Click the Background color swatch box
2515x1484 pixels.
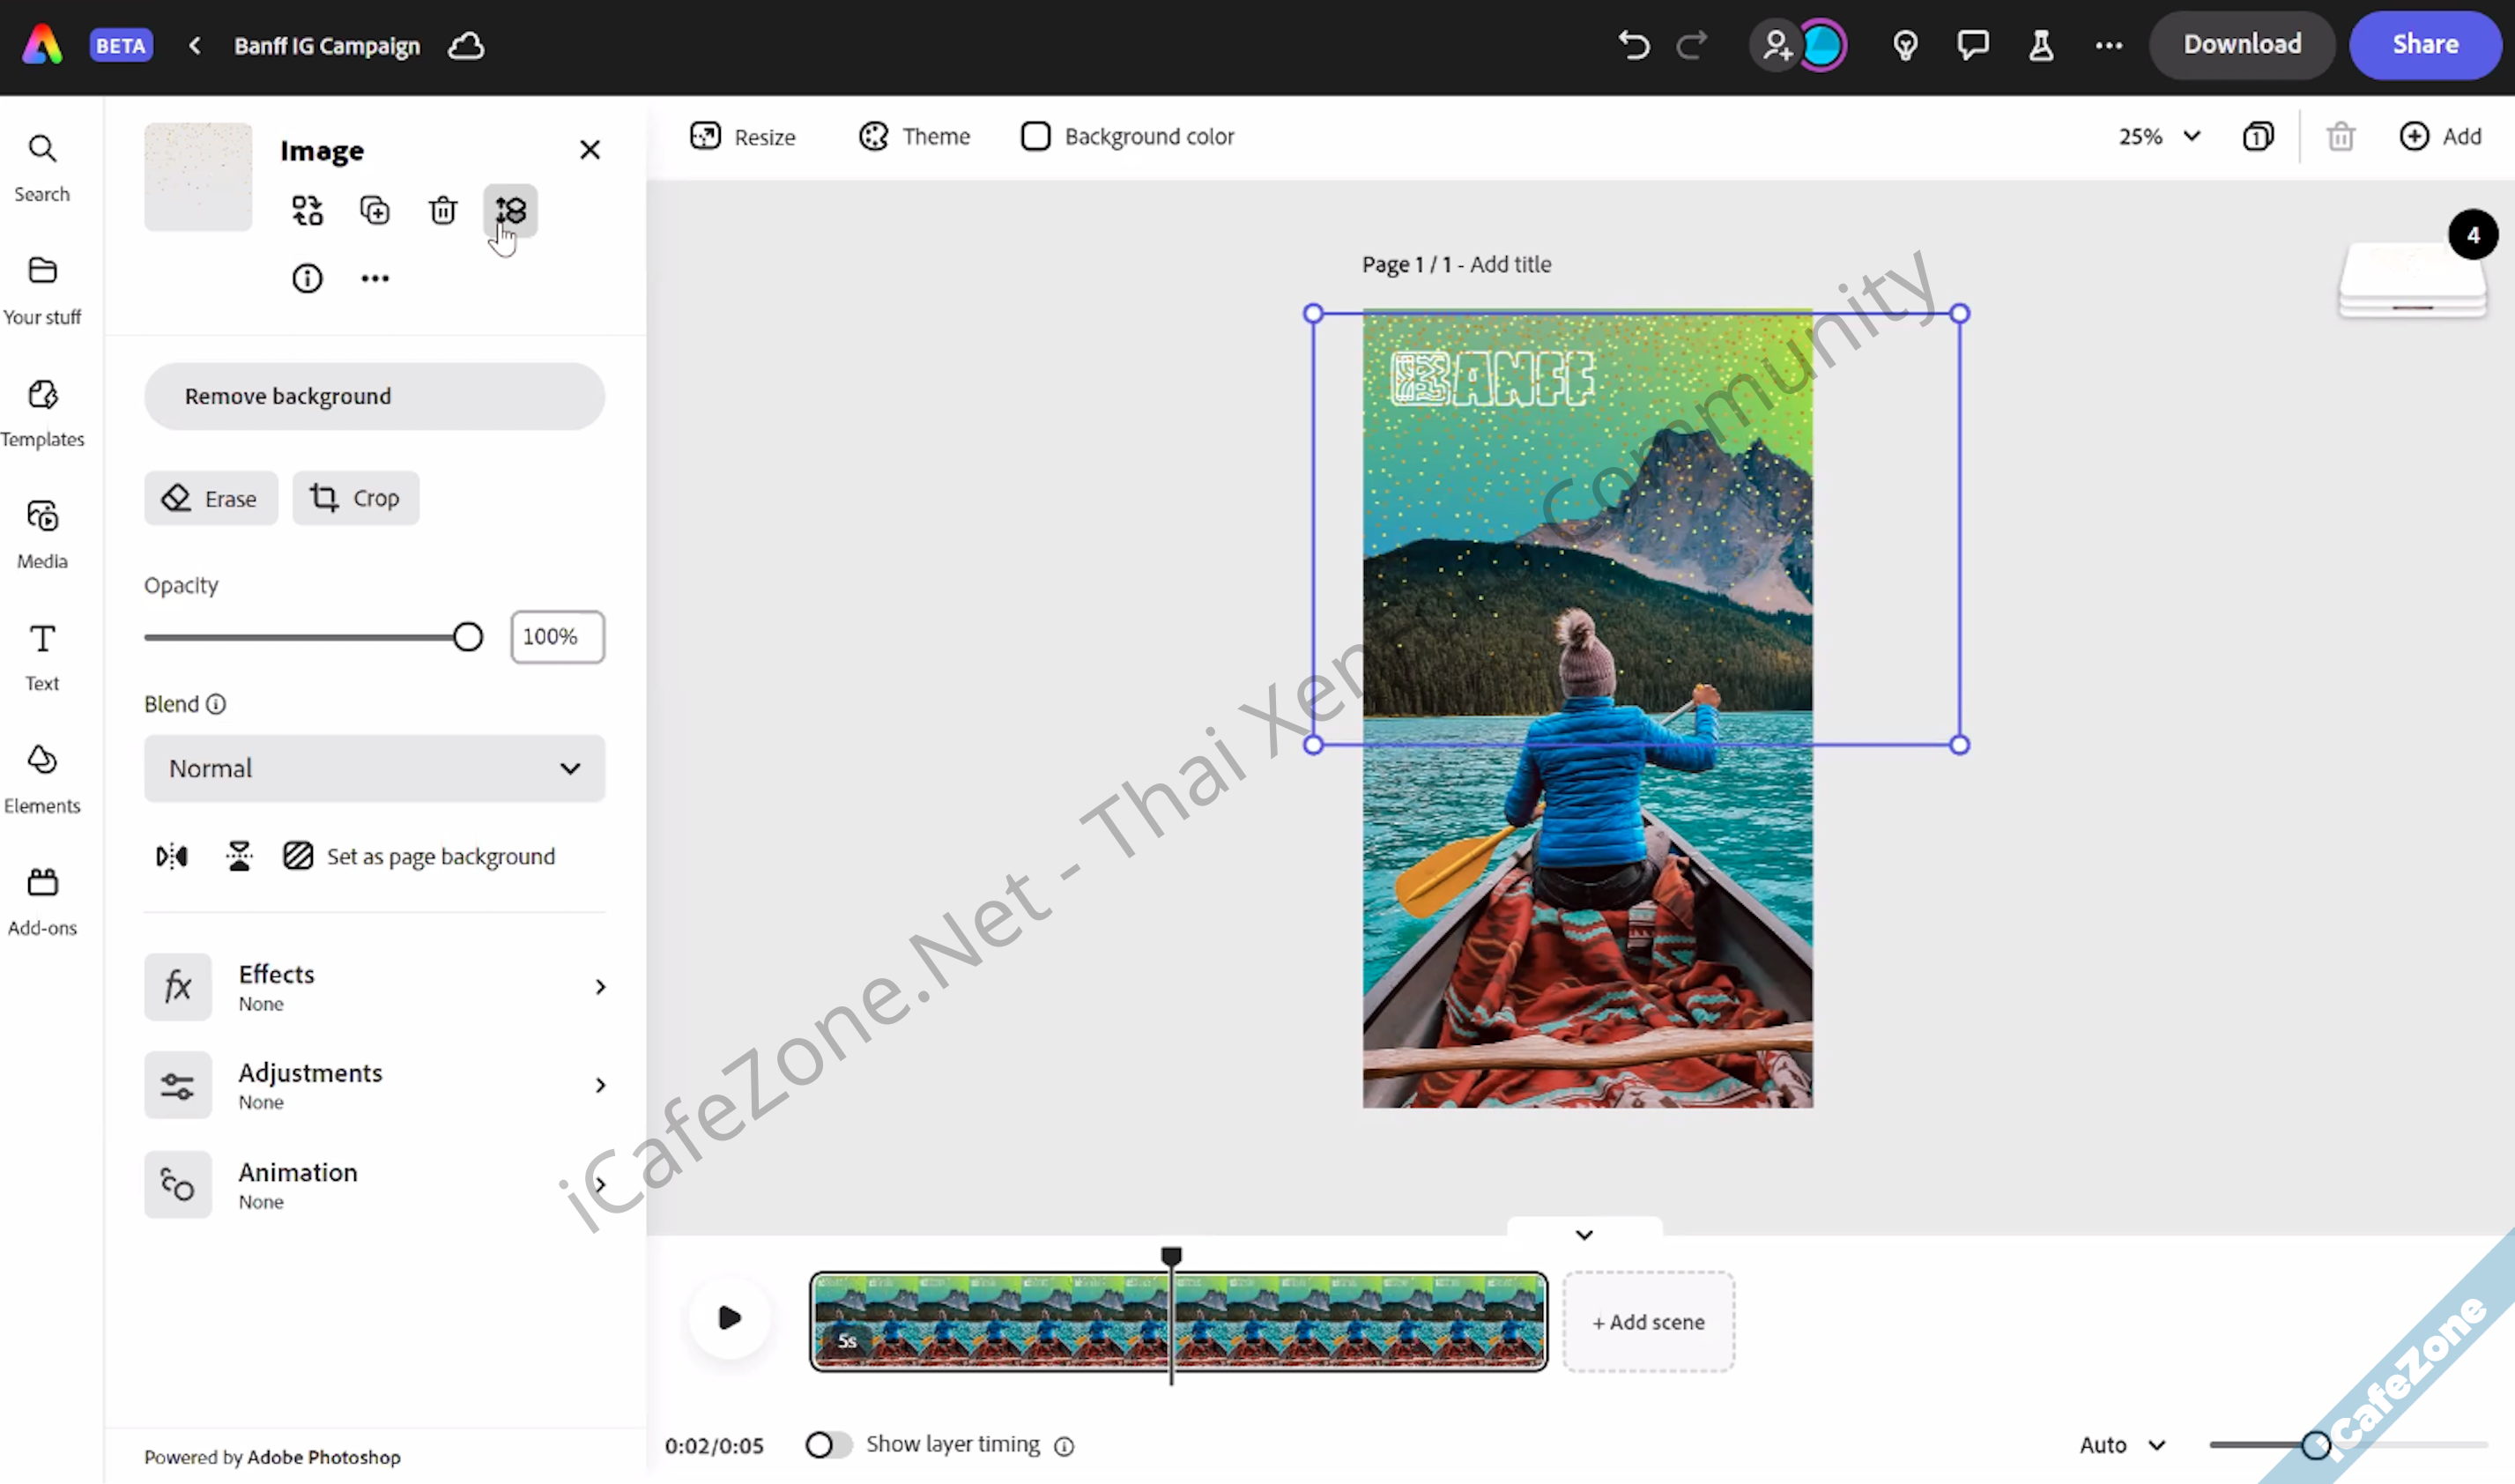coord(1036,136)
